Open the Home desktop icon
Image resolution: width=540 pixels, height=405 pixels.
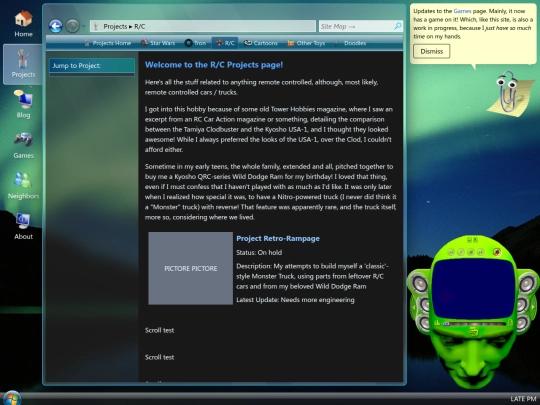23,23
